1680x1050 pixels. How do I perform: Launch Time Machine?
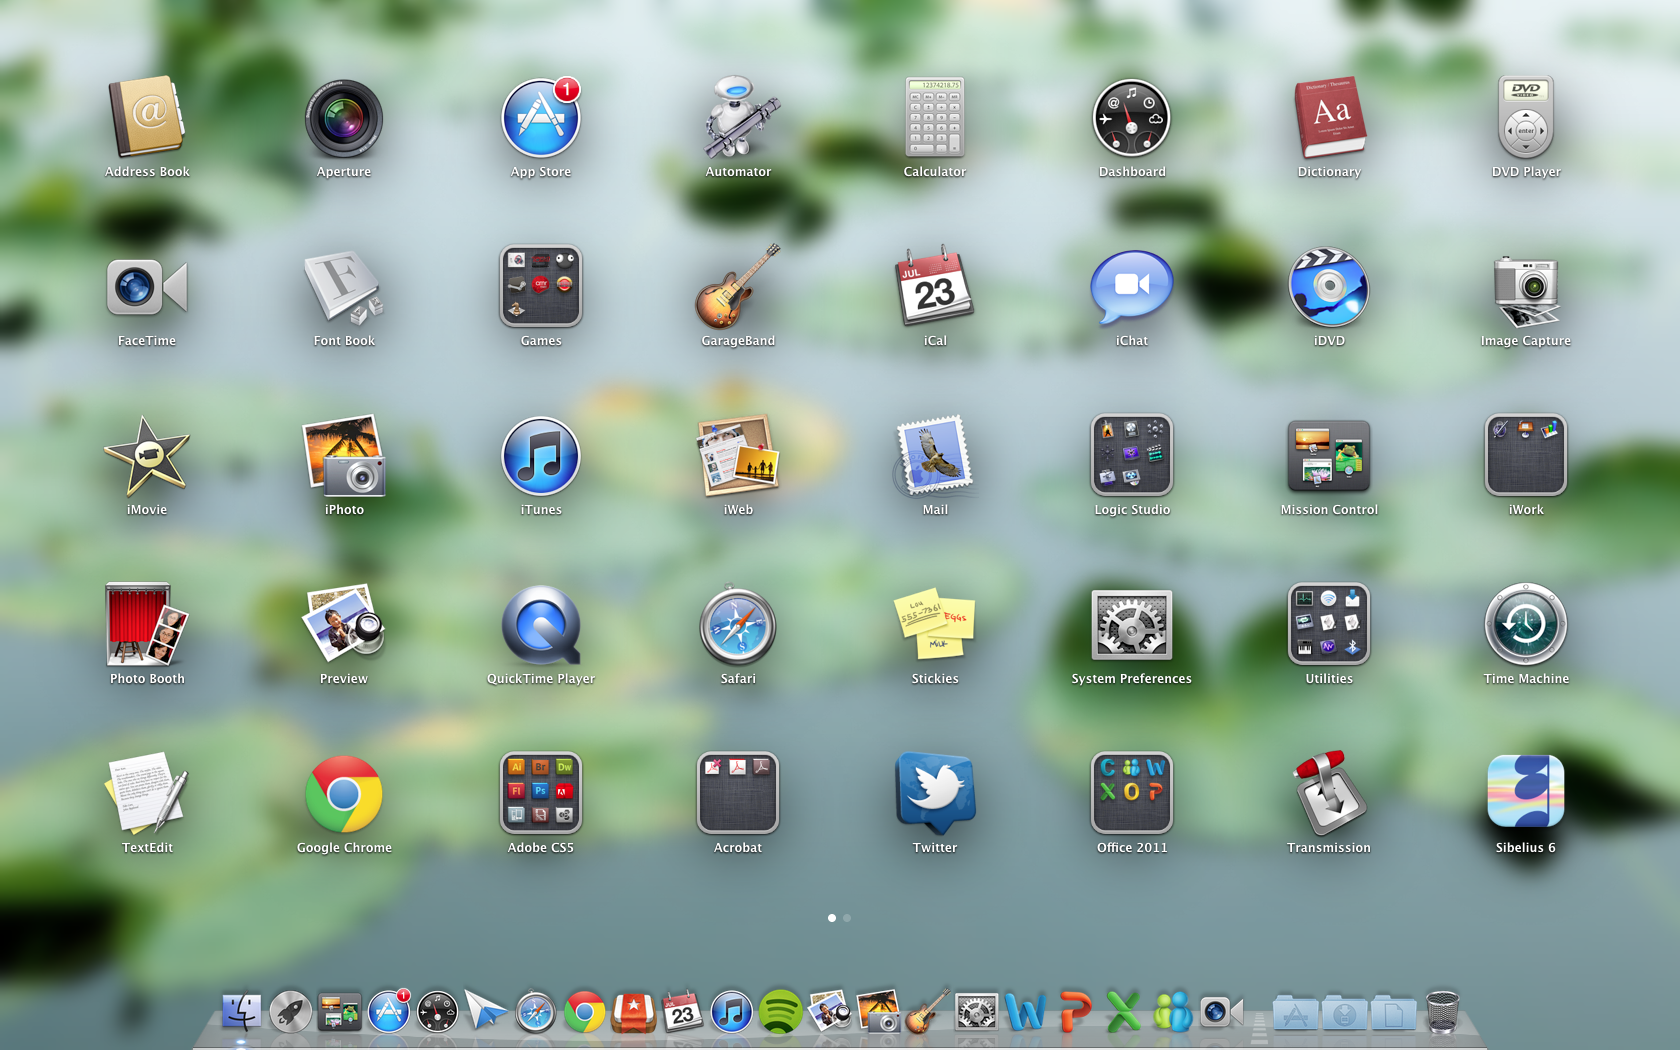tap(1526, 625)
